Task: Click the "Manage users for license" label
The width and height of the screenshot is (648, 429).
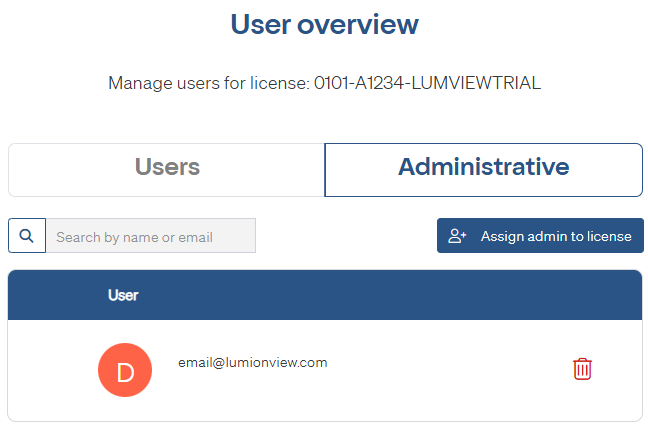Action: click(x=208, y=83)
